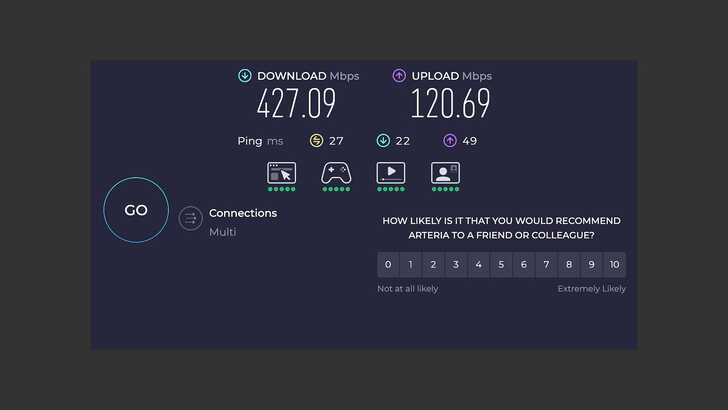Select rating 10 on recommendation scale
This screenshot has height=410, width=728.
click(x=614, y=265)
